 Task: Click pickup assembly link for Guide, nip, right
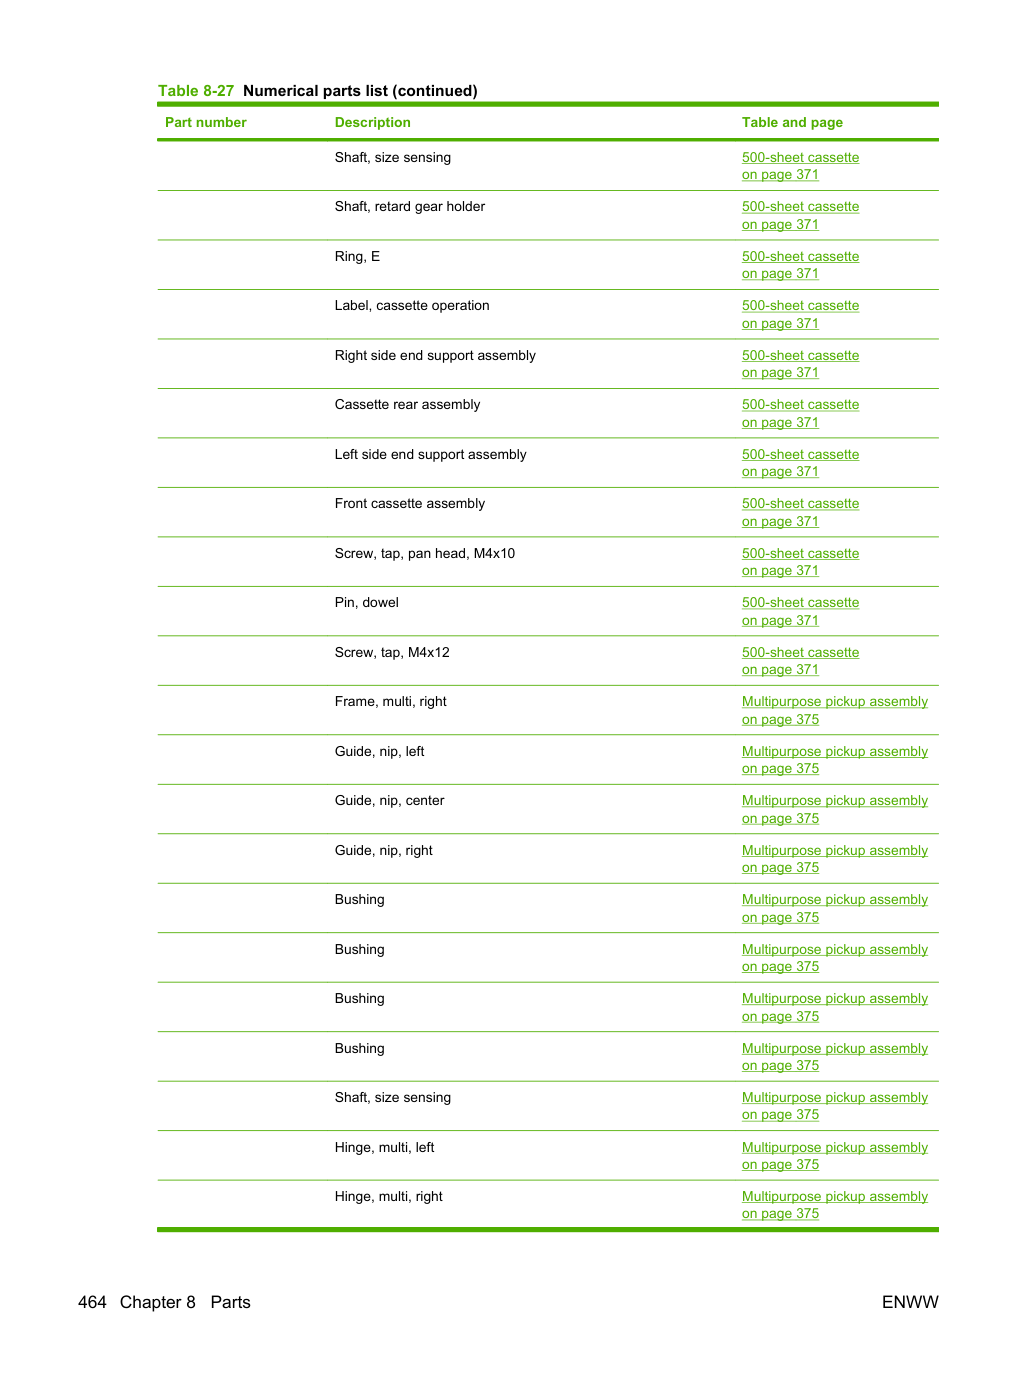click(x=835, y=859)
